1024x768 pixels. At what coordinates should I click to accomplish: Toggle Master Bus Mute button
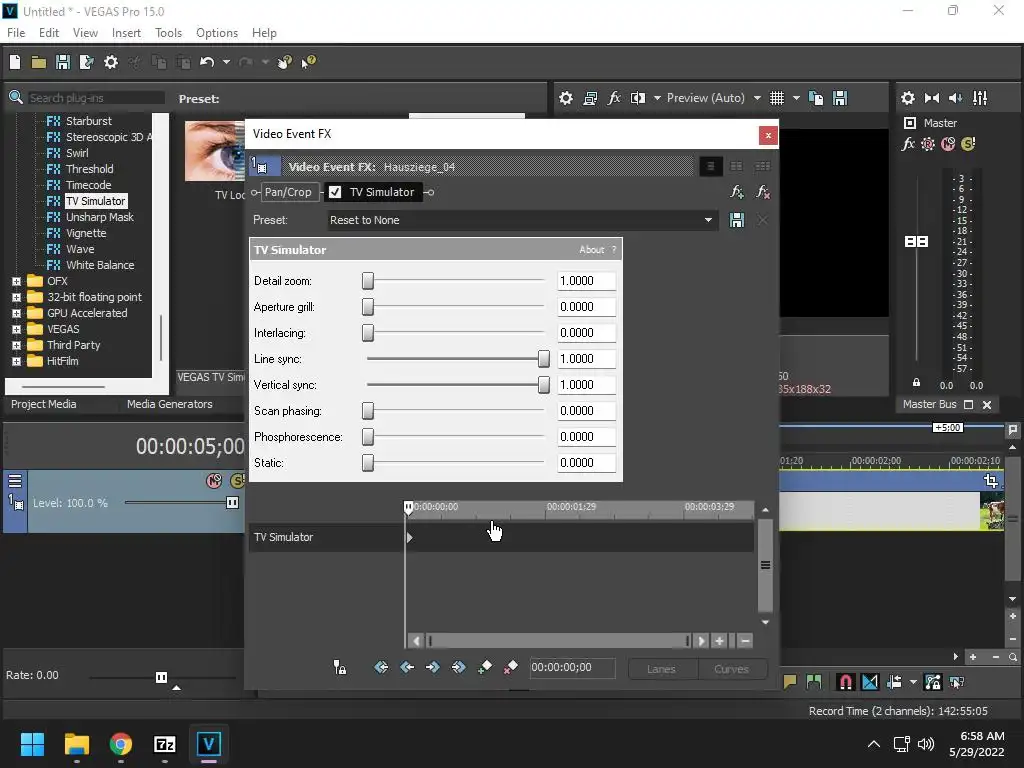click(948, 144)
